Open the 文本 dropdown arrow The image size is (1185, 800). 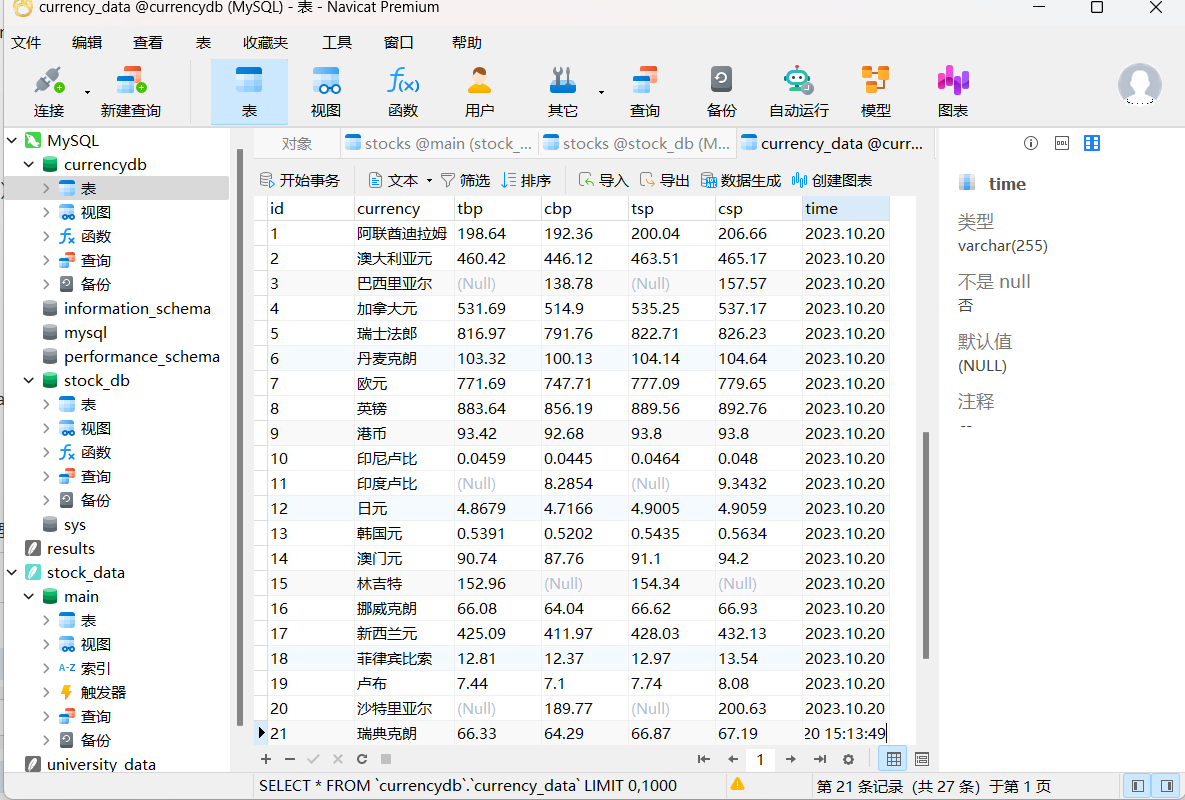click(429, 181)
